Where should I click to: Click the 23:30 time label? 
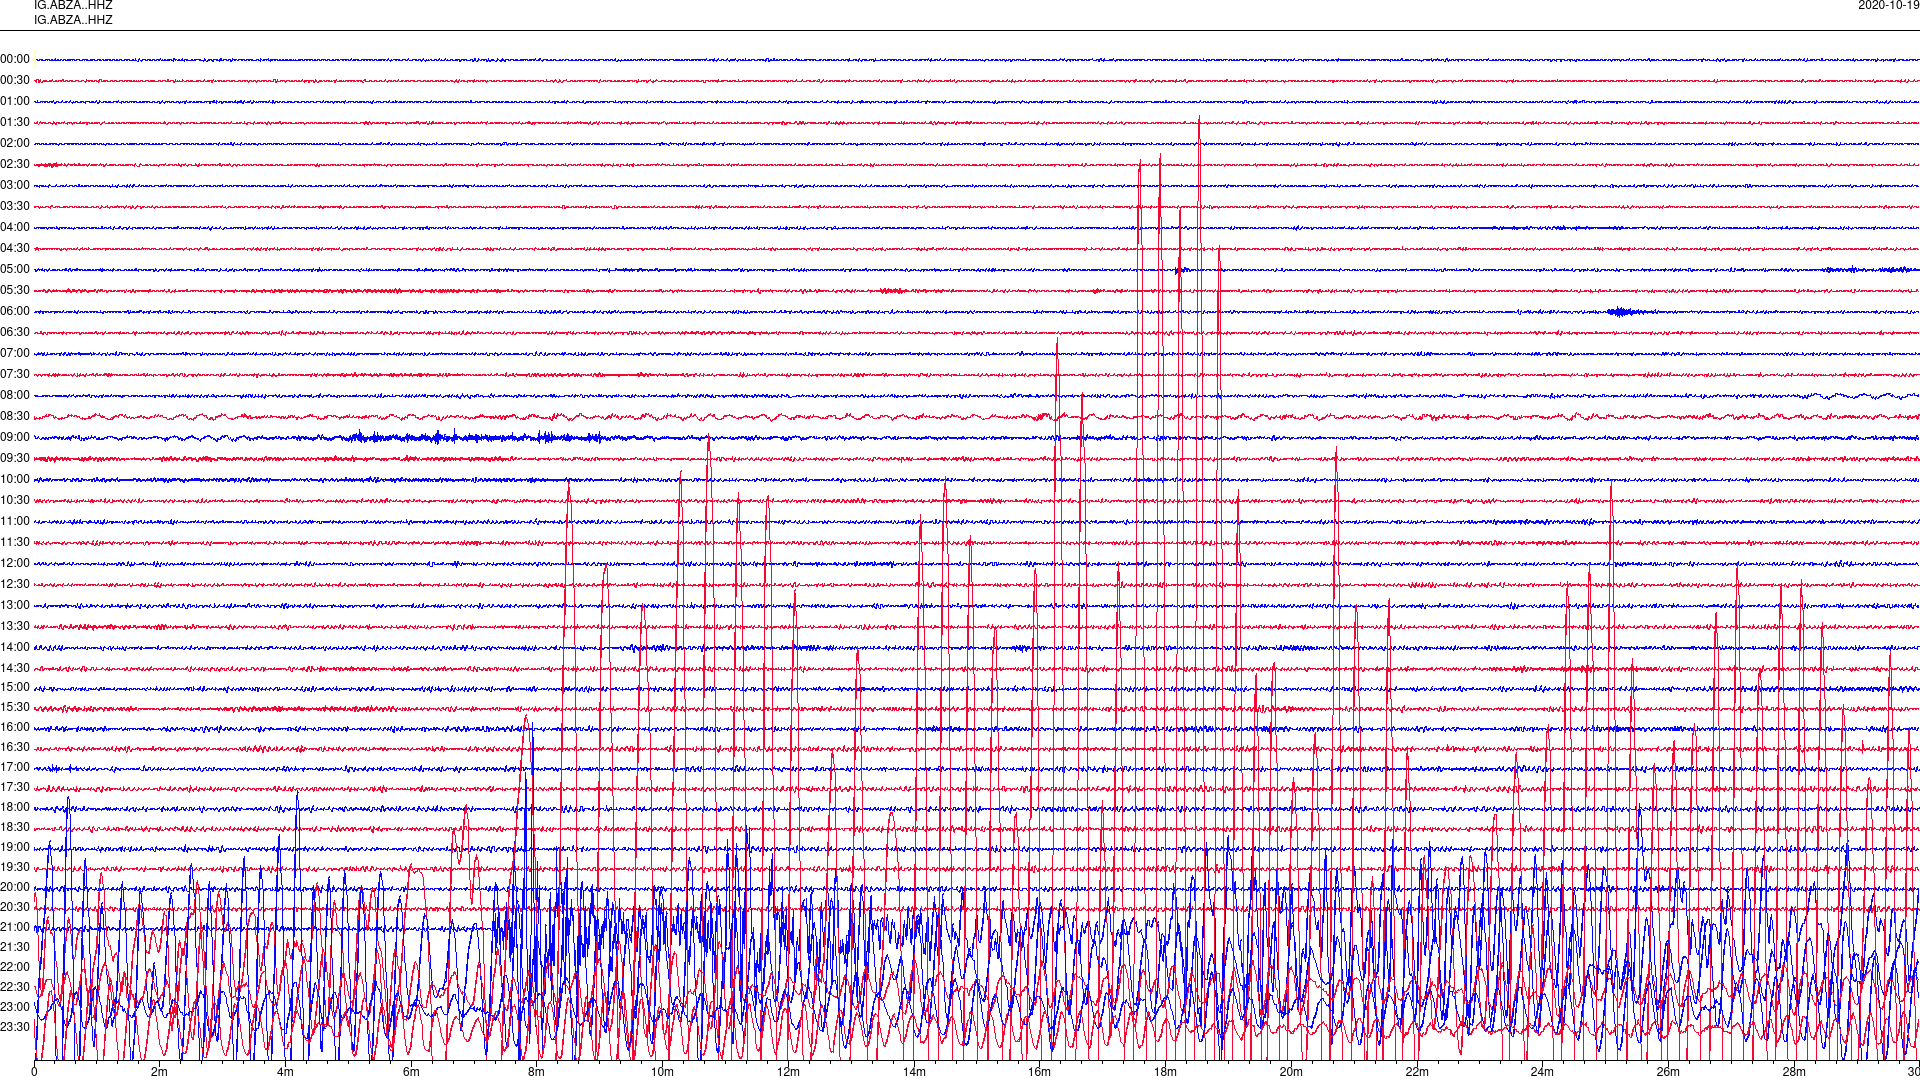click(x=15, y=1028)
